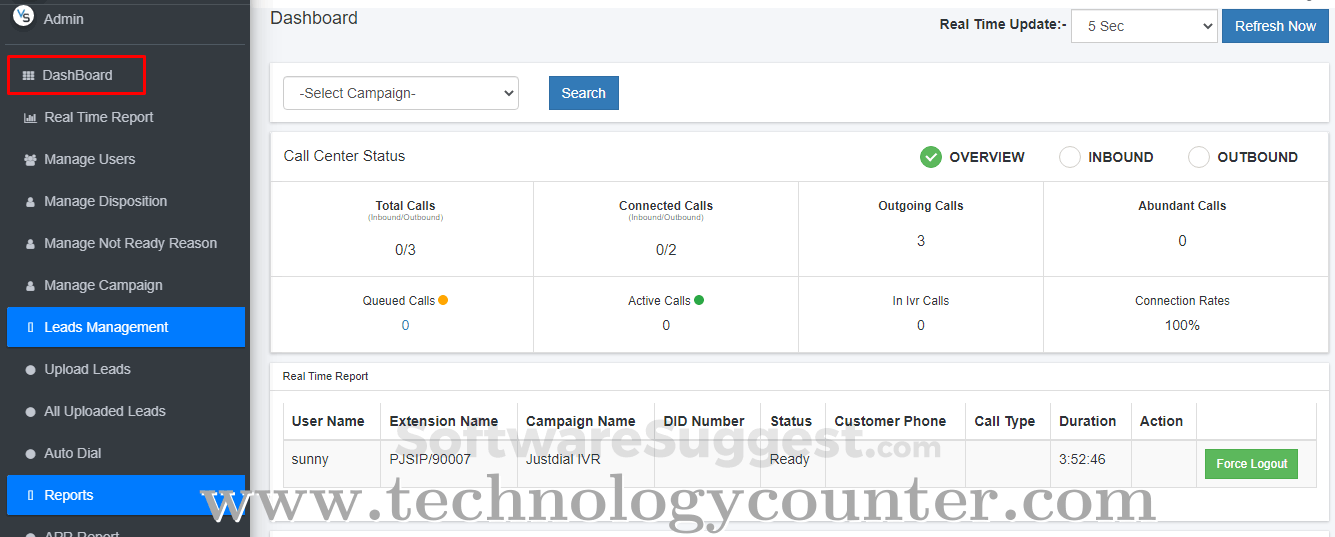Open Auto Dial submenu item
Screen dimensions: 1335x537
pyautogui.click(x=73, y=453)
